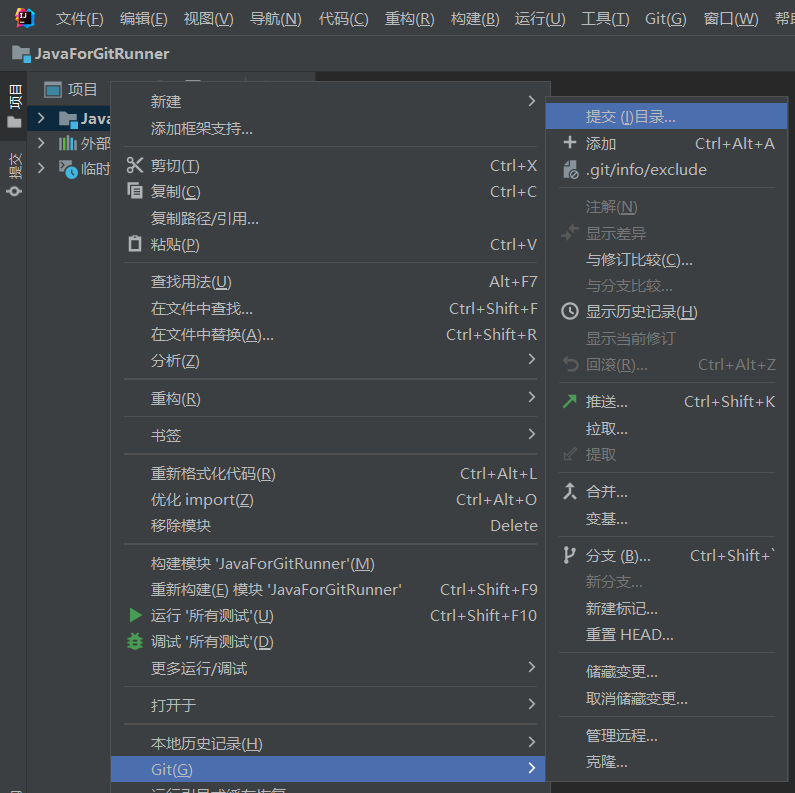Select 在文件中替换(A)... entry
Viewport: 795px width, 793px height.
pos(330,335)
